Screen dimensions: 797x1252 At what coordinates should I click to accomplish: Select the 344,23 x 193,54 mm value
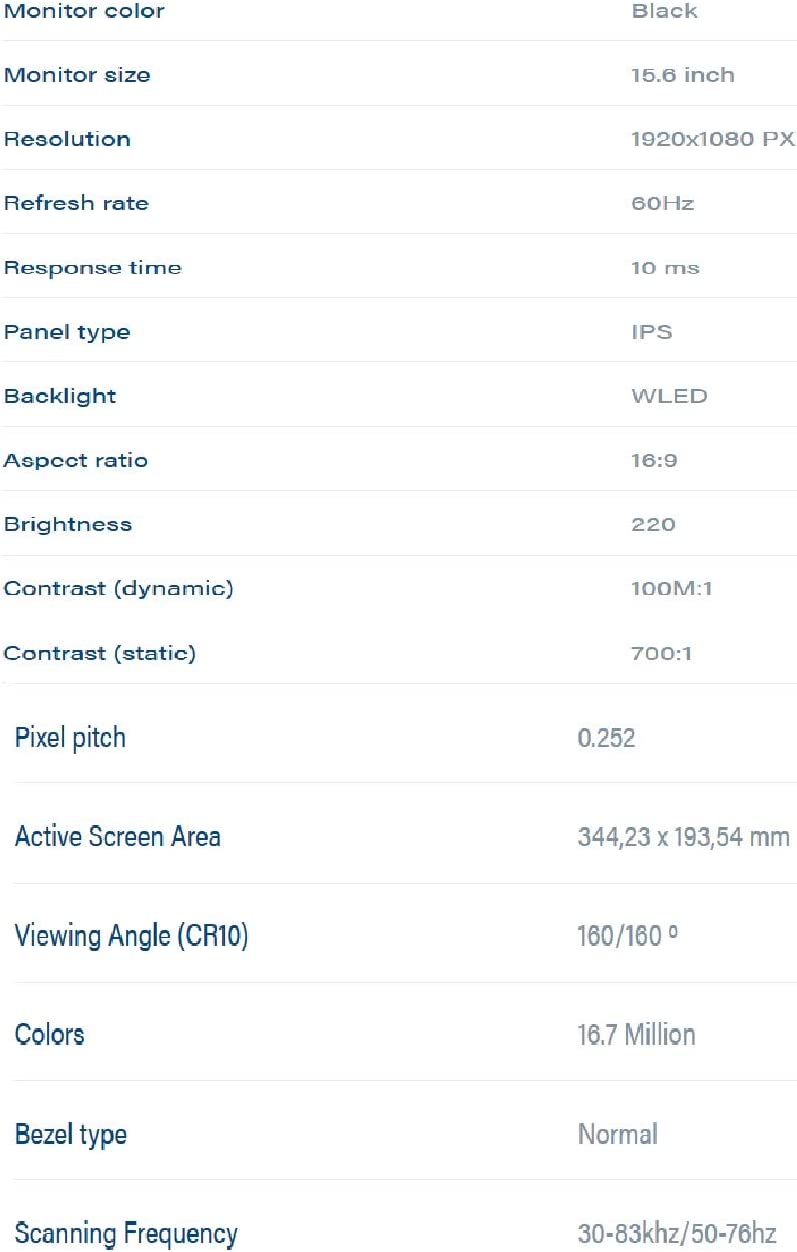click(x=683, y=836)
